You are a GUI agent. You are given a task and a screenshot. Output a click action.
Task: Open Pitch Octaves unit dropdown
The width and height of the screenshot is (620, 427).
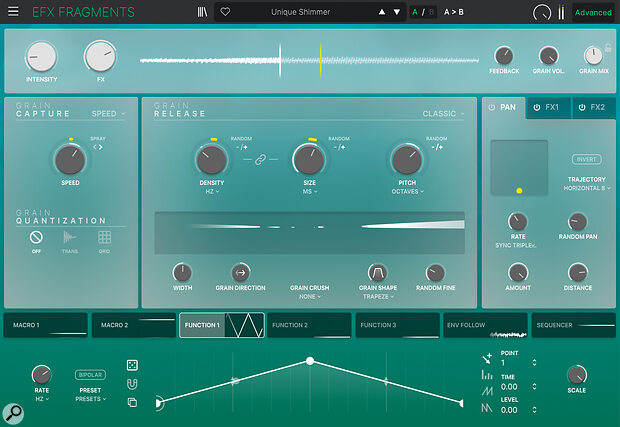tap(407, 191)
